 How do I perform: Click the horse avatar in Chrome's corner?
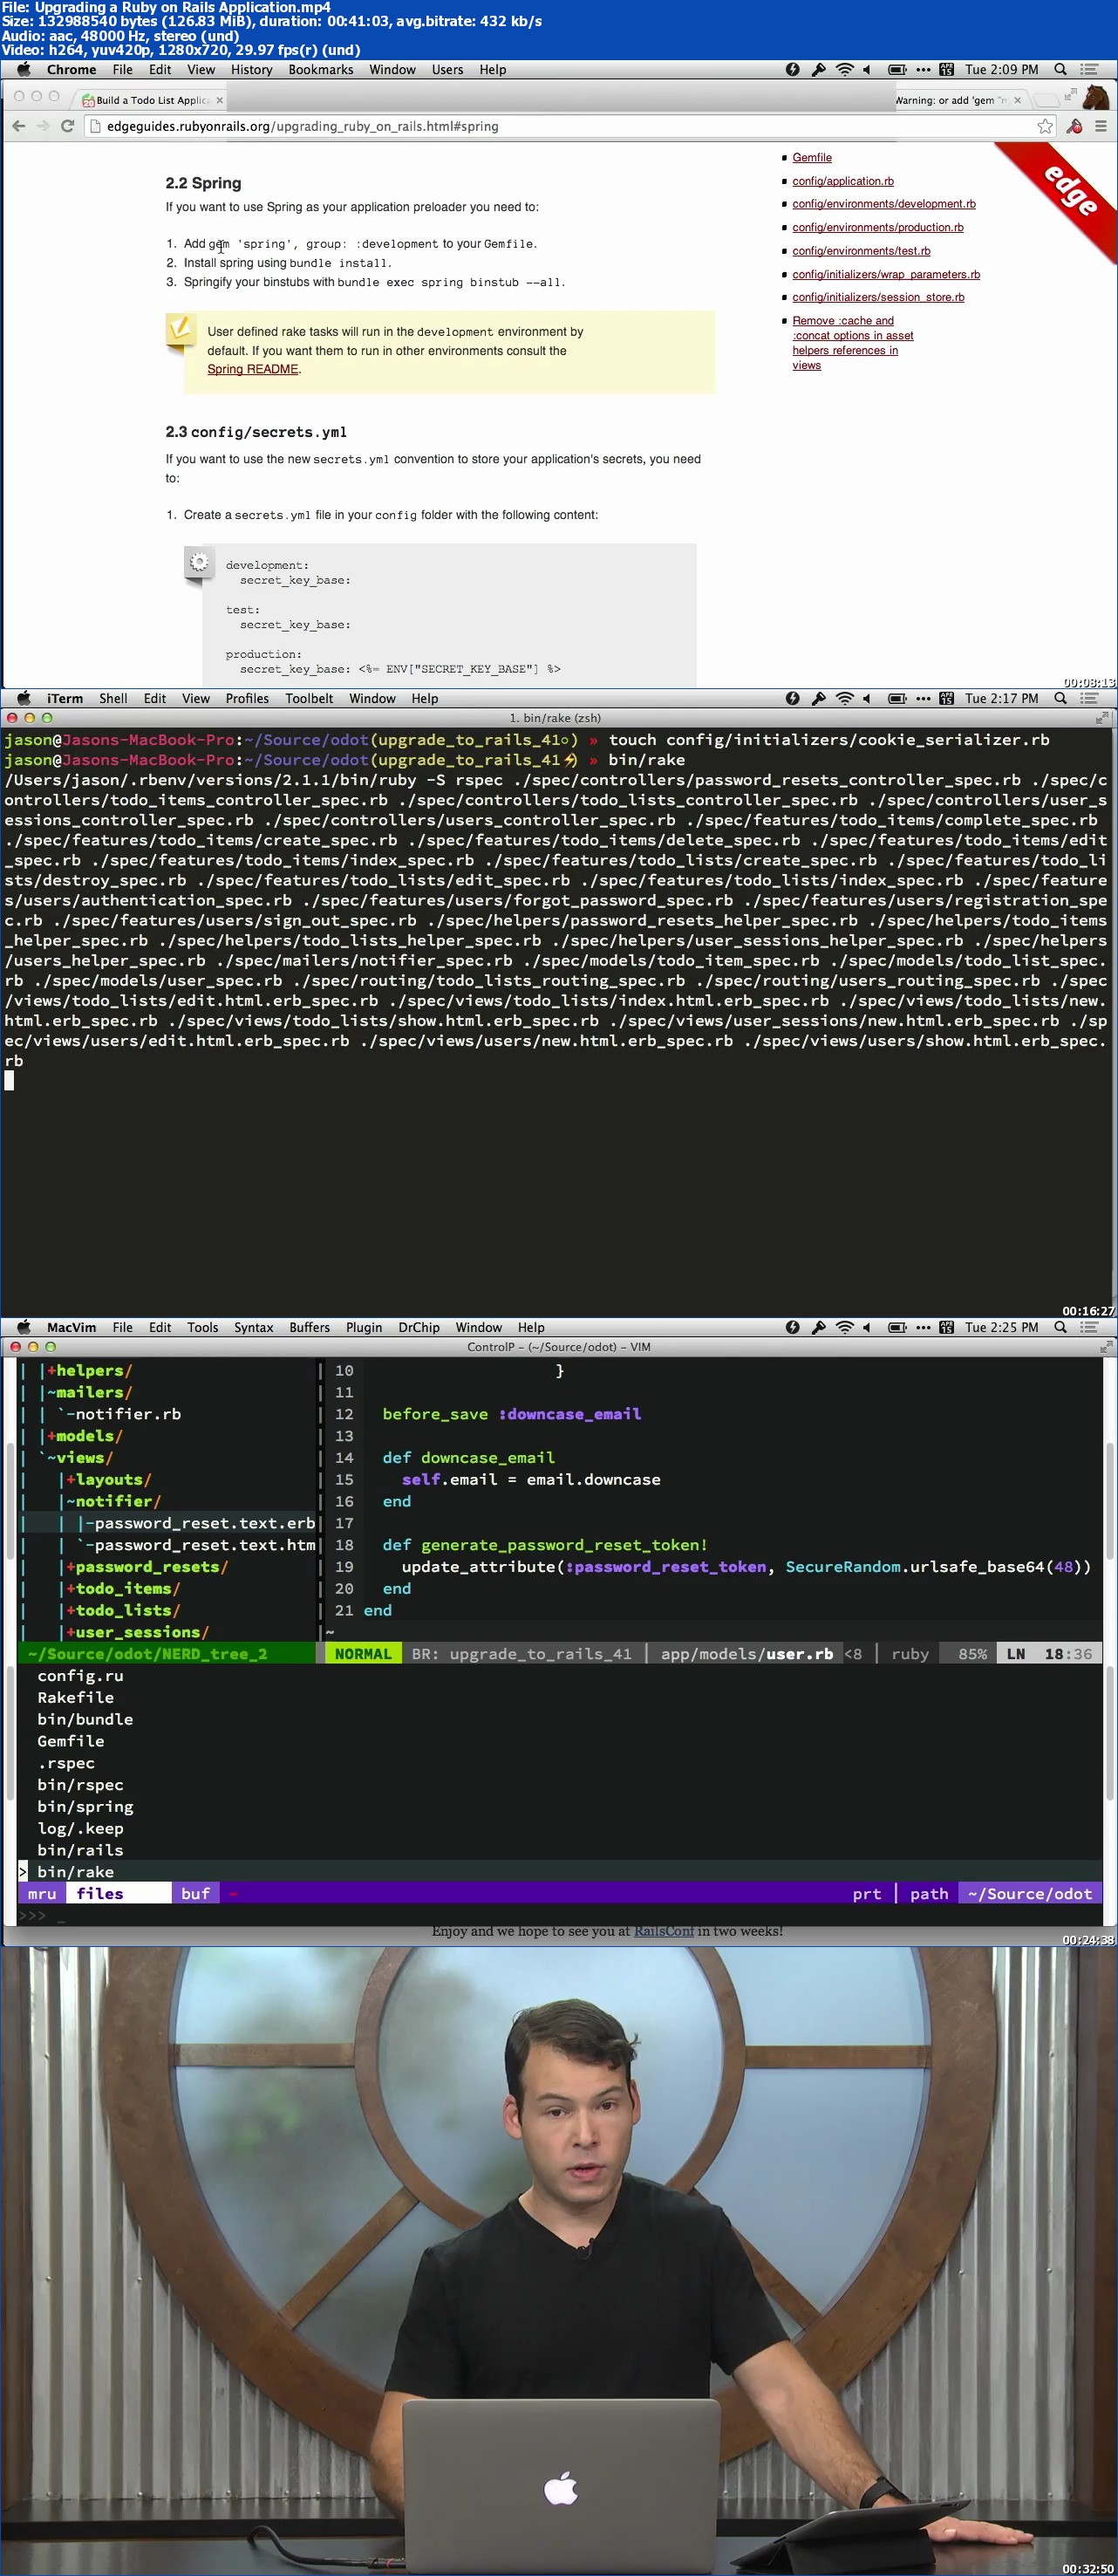[1097, 98]
